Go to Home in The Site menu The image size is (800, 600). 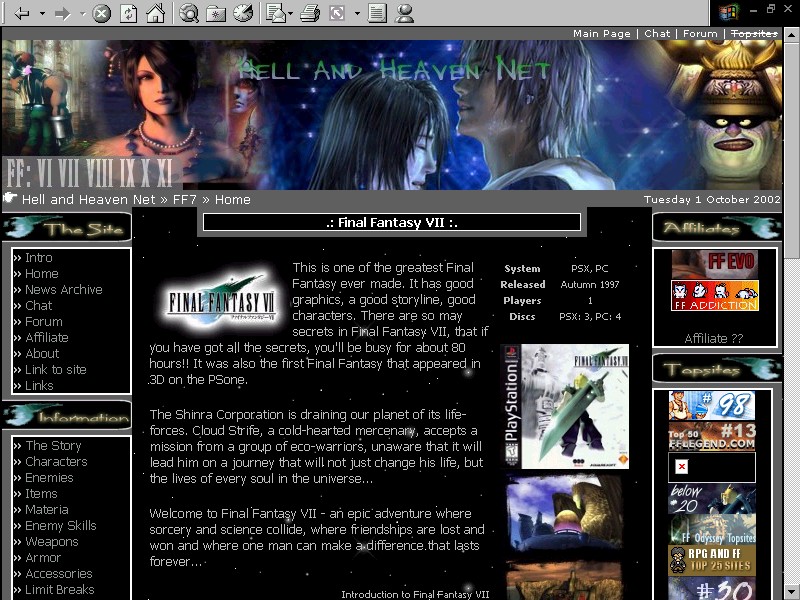pos(42,273)
